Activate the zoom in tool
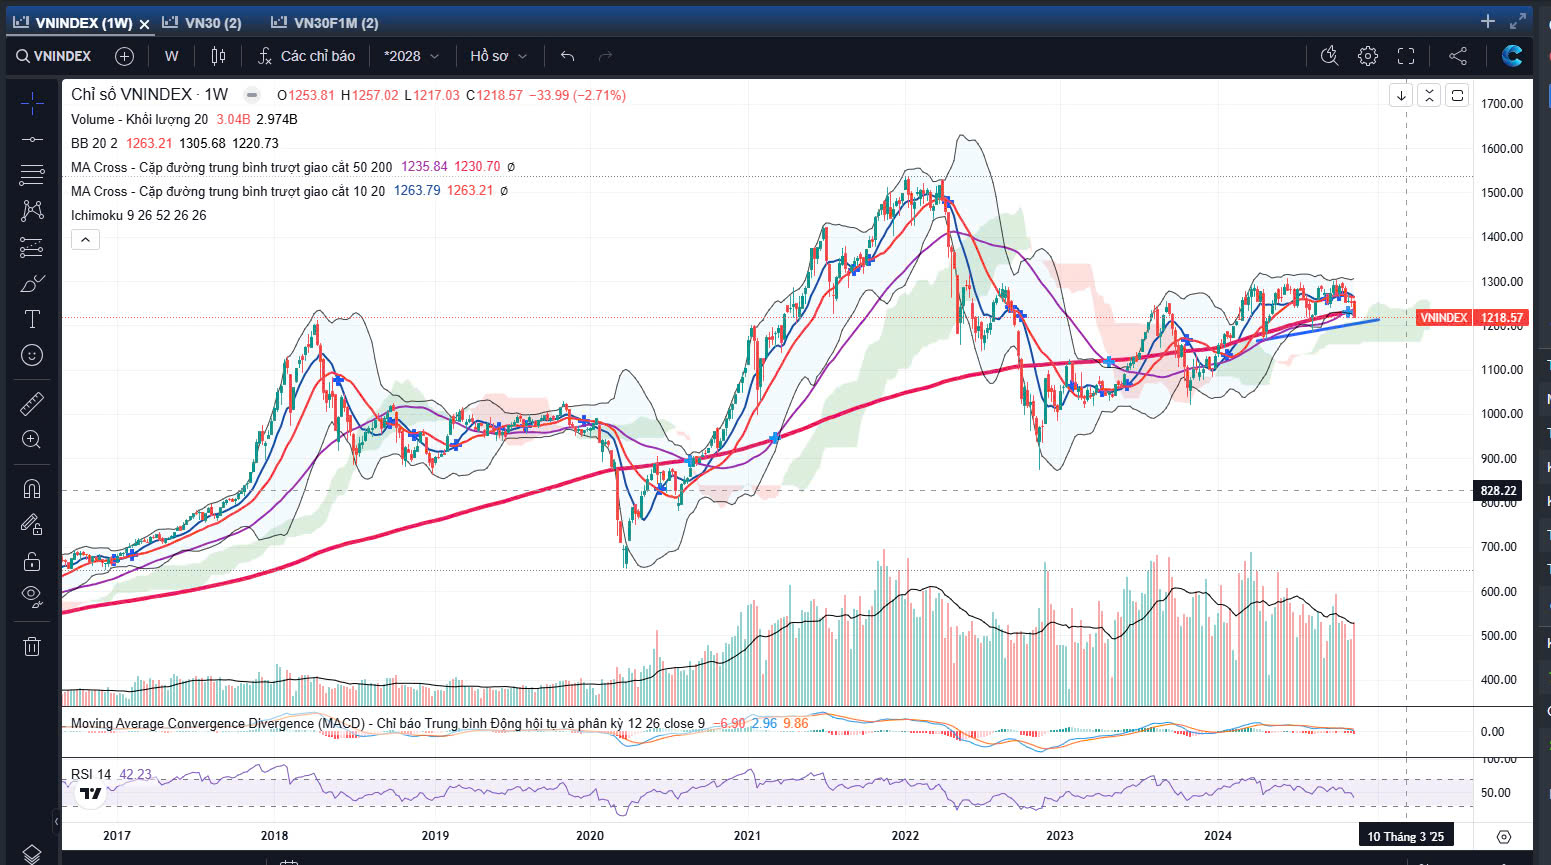The height and width of the screenshot is (865, 1551). coord(32,440)
